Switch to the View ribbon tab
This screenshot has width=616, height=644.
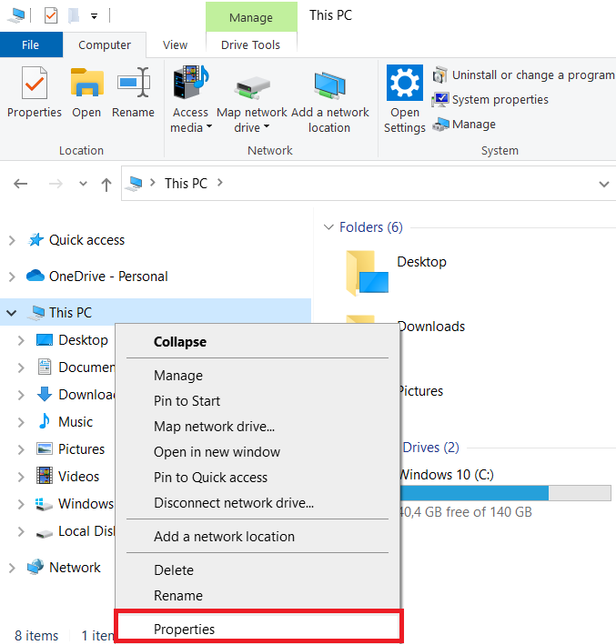pos(175,45)
